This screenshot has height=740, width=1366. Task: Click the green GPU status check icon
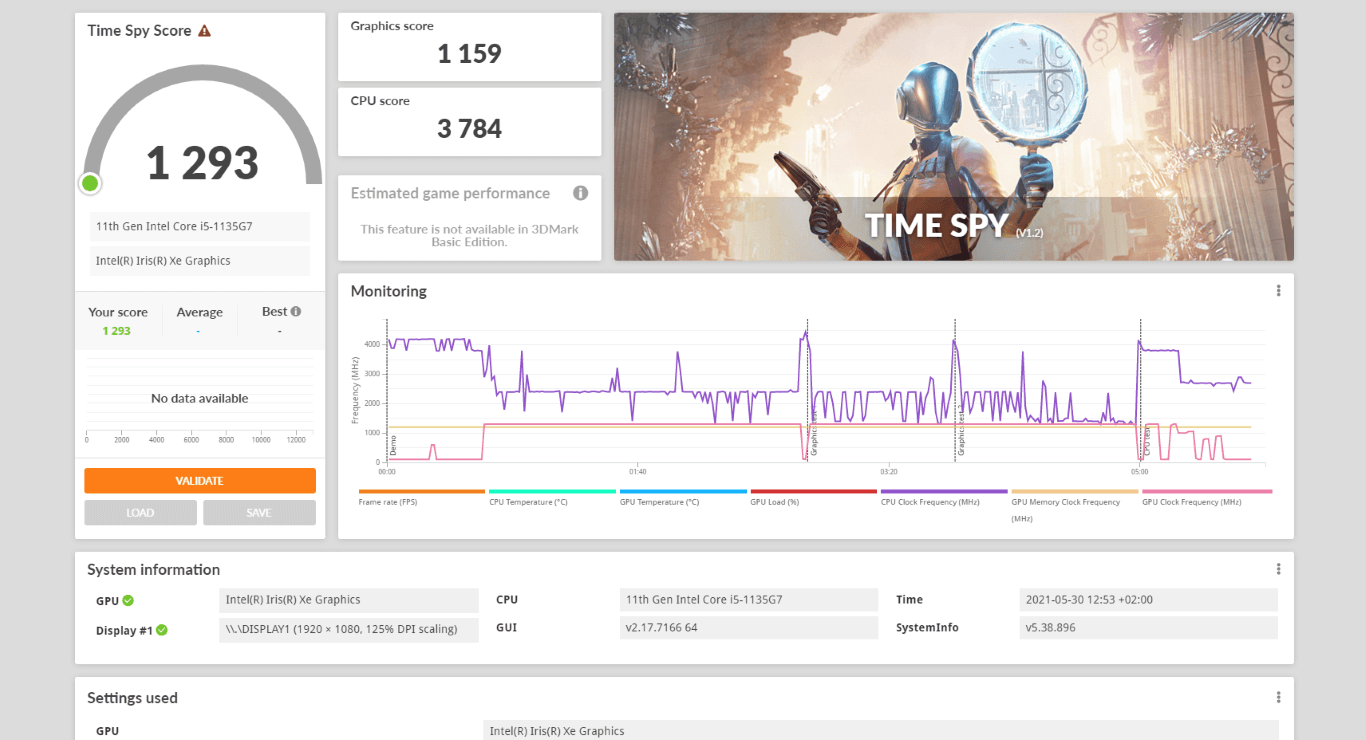[x=128, y=601]
